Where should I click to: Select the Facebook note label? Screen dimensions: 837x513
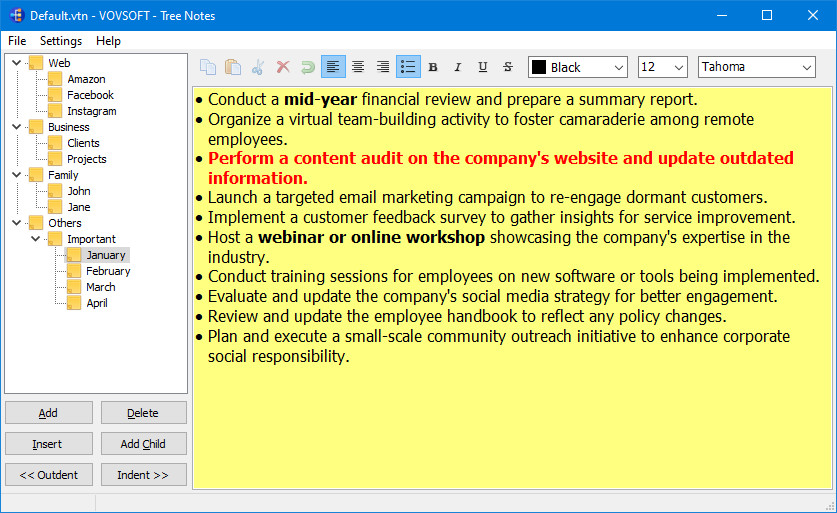pyautogui.click(x=90, y=95)
